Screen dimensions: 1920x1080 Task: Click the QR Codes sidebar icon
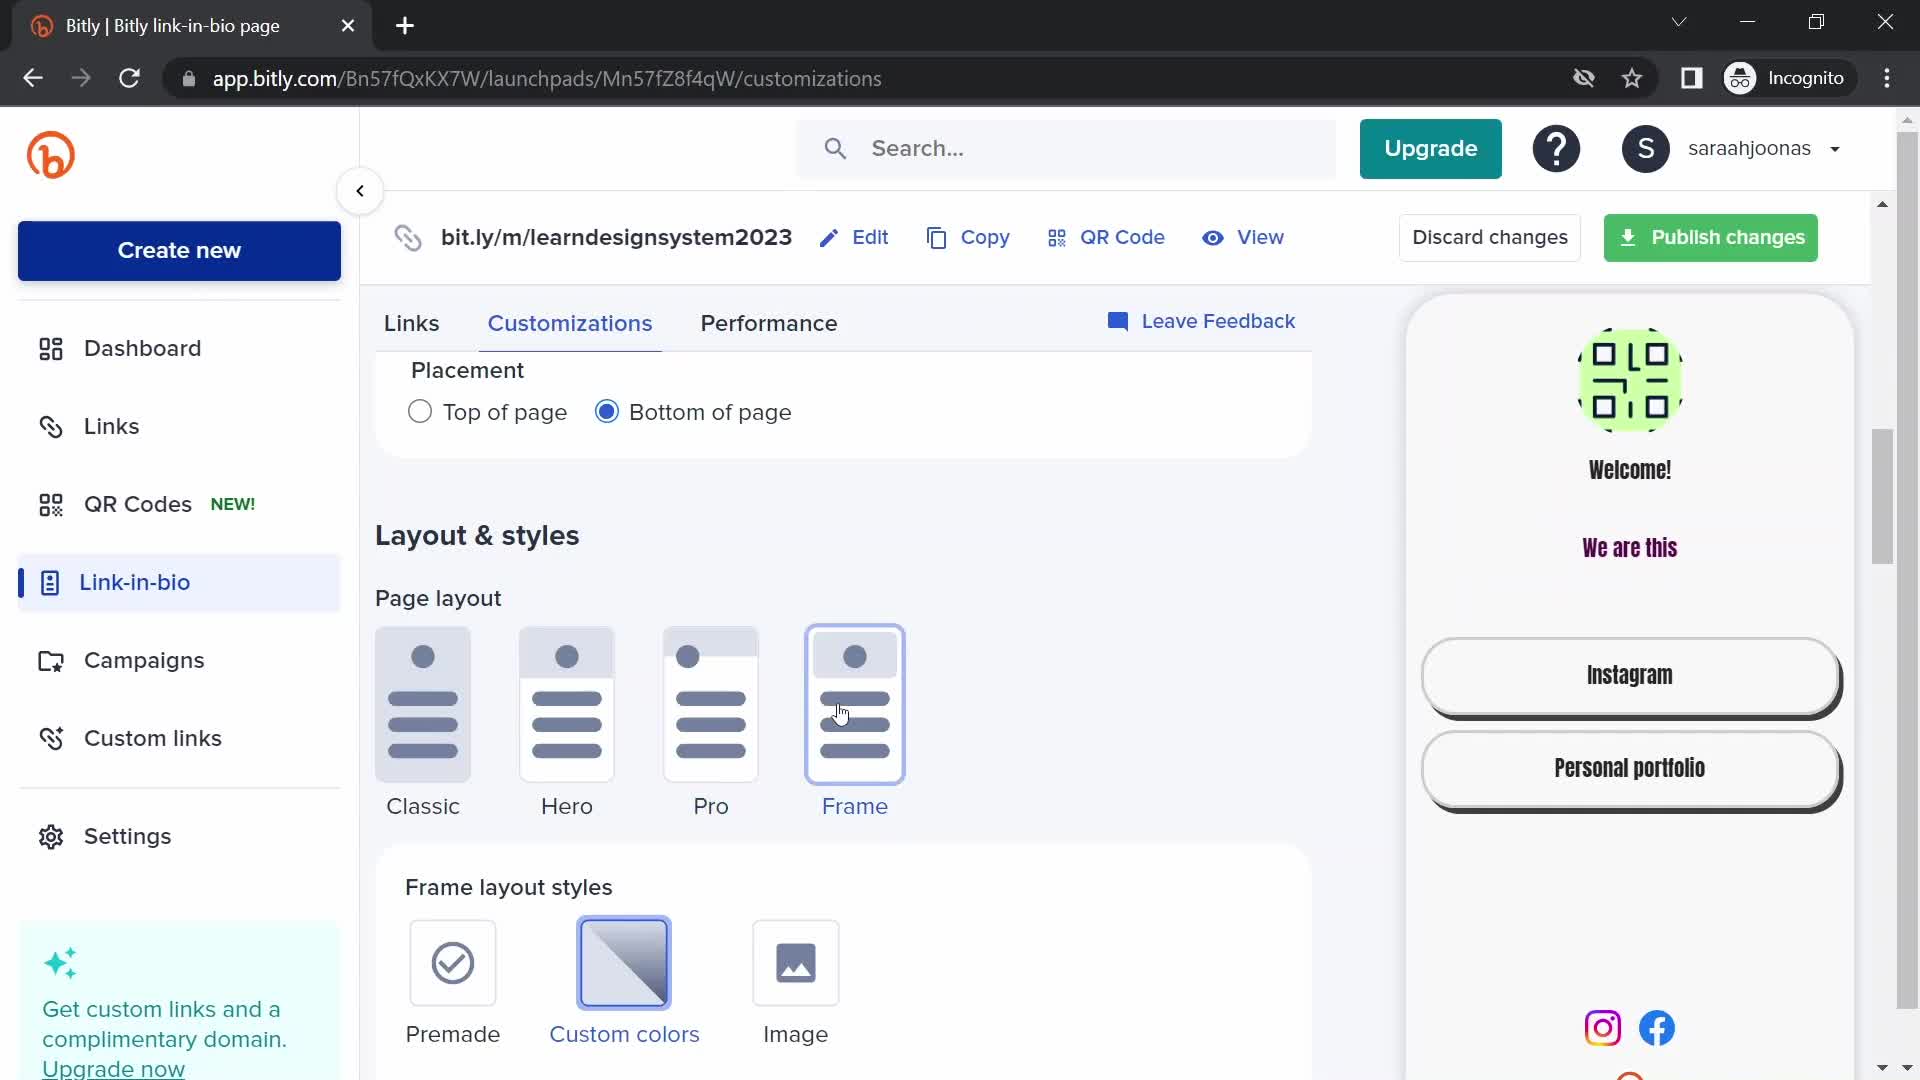pyautogui.click(x=51, y=505)
